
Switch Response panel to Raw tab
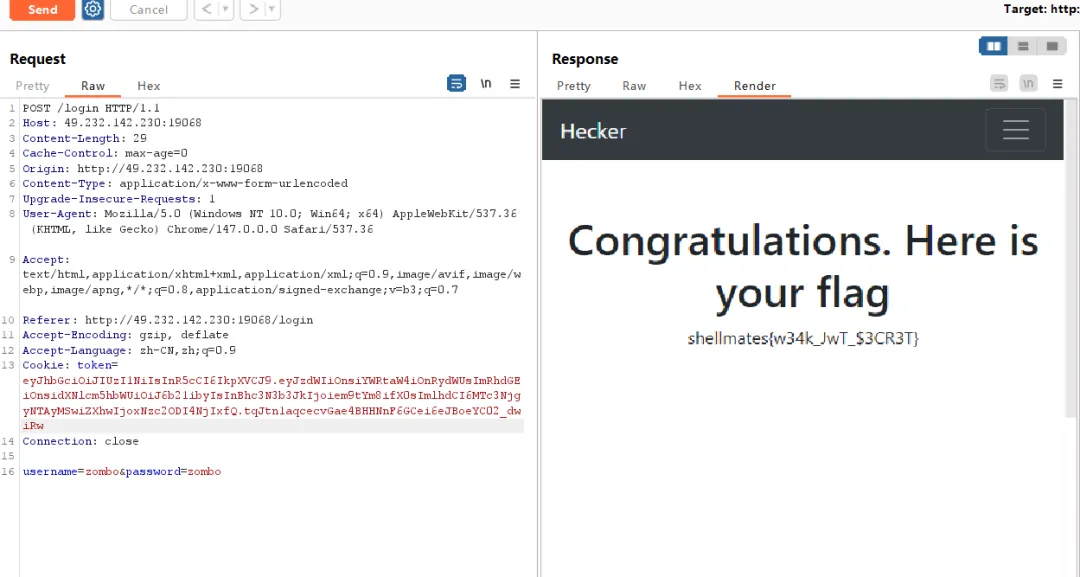(634, 86)
